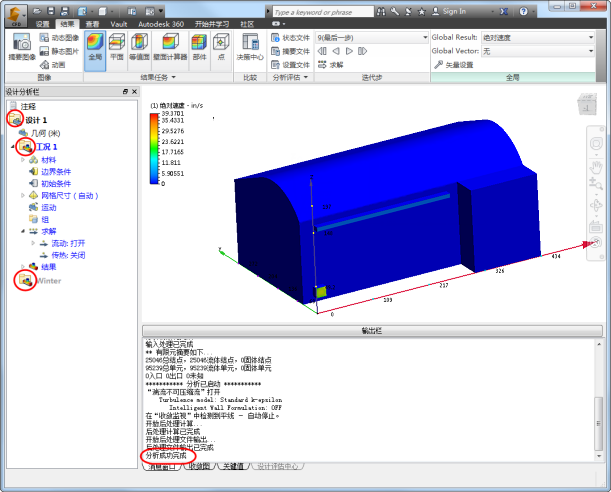Image resolution: width=611 pixels, height=492 pixels.
Task: Click the binoculars search icon
Action: click(381, 12)
